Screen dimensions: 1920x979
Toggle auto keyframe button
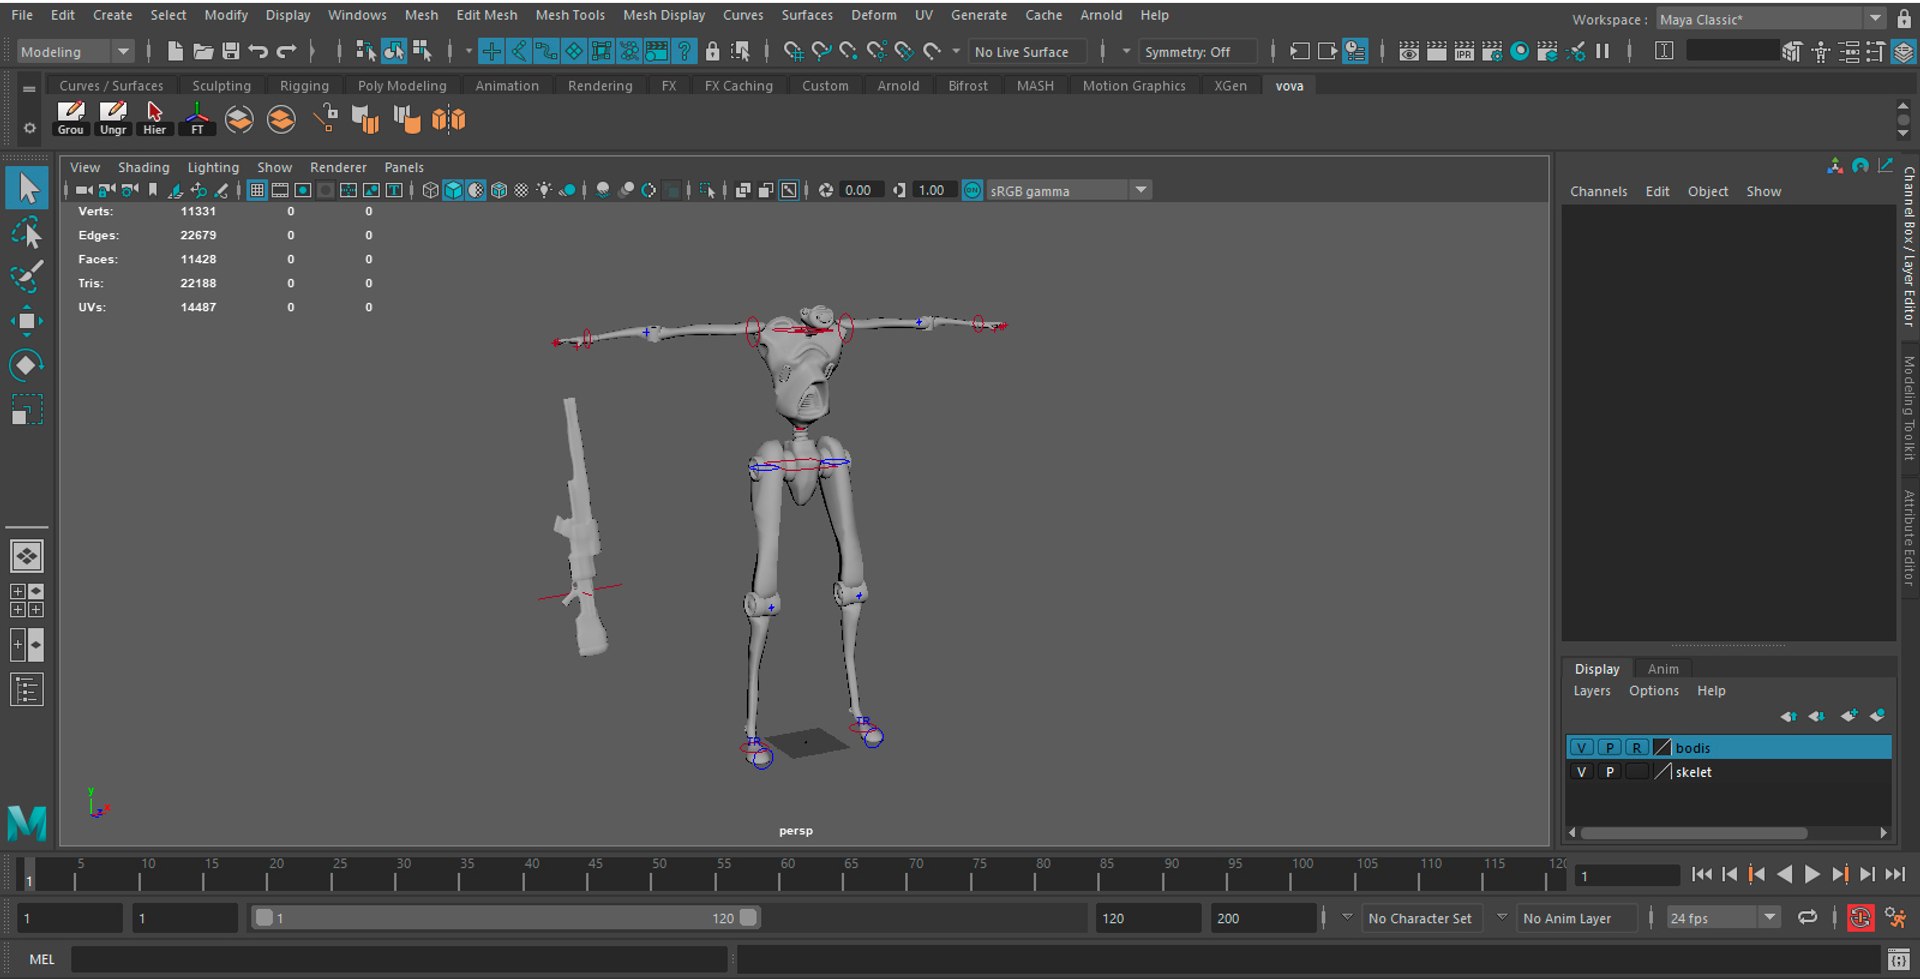click(x=1860, y=917)
